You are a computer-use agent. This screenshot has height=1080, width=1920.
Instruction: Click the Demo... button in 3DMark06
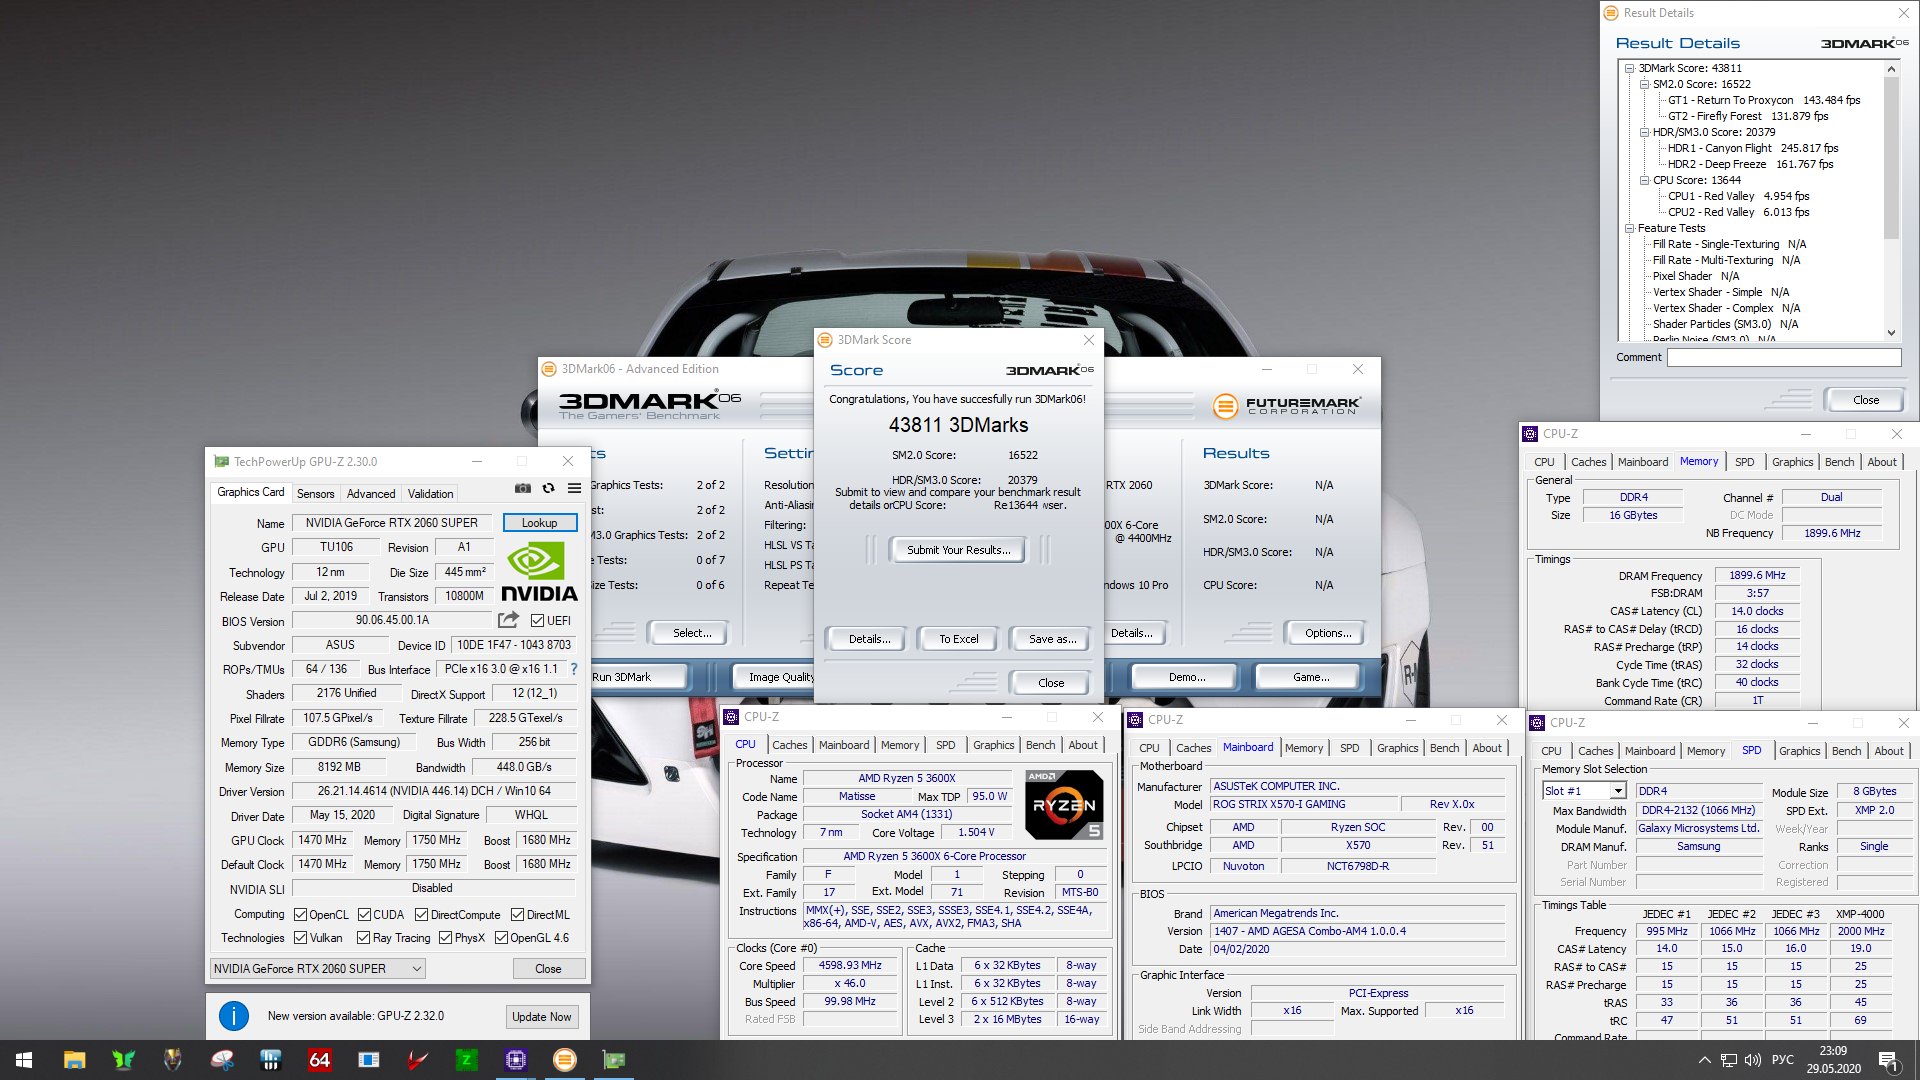tap(1187, 677)
